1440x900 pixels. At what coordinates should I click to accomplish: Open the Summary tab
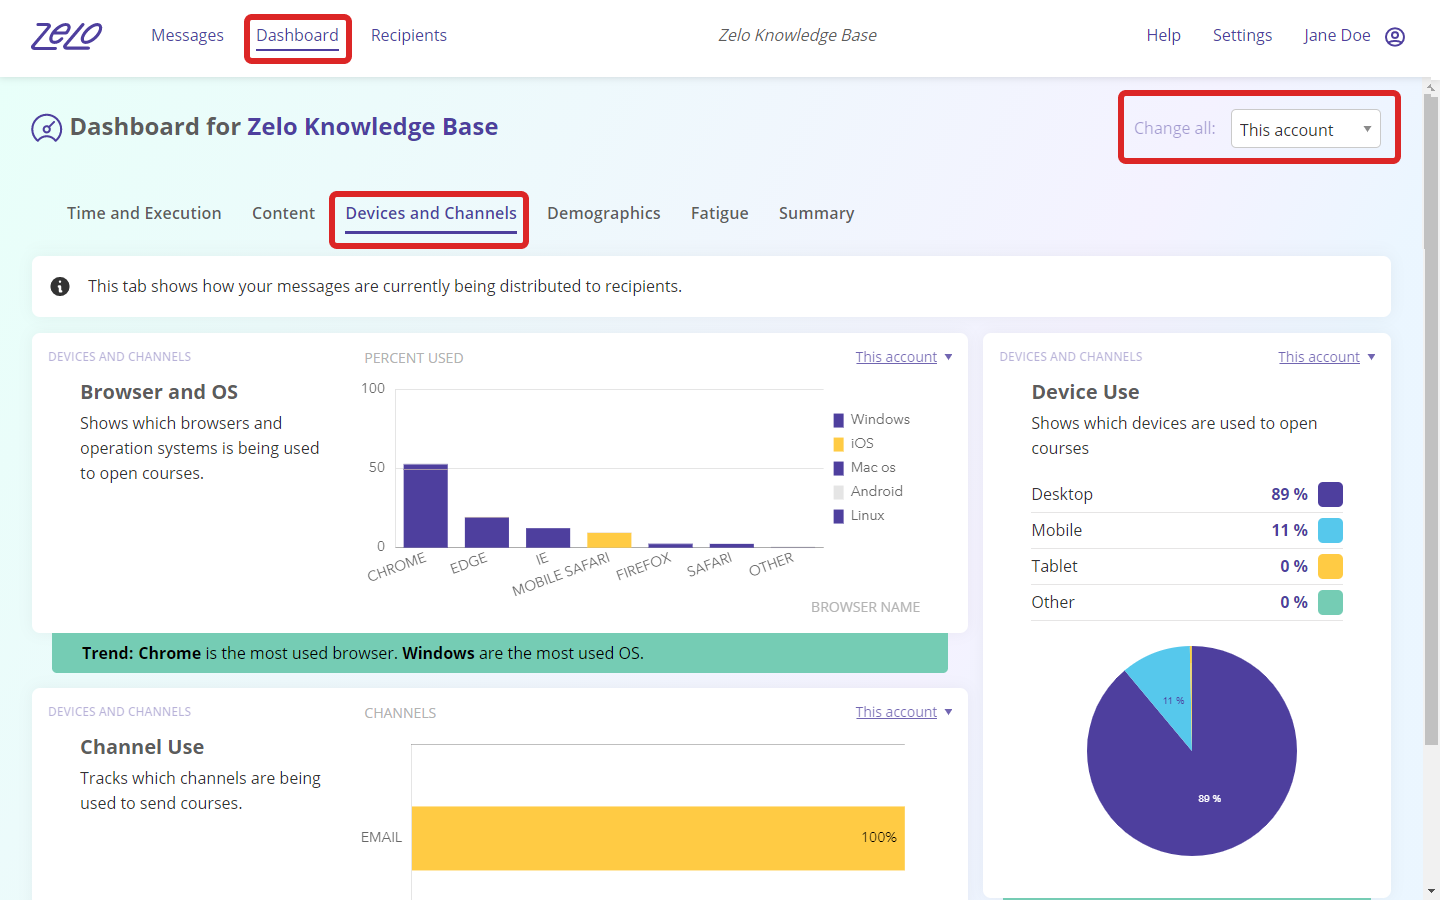816,213
